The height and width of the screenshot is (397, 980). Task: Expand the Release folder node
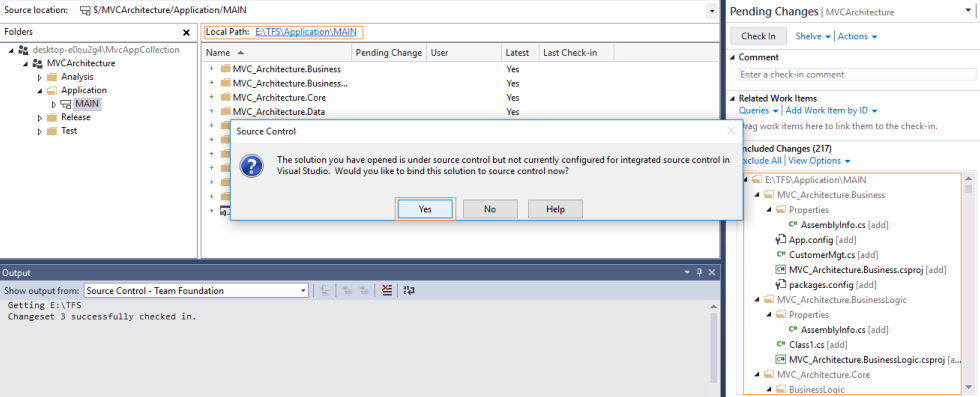40,118
